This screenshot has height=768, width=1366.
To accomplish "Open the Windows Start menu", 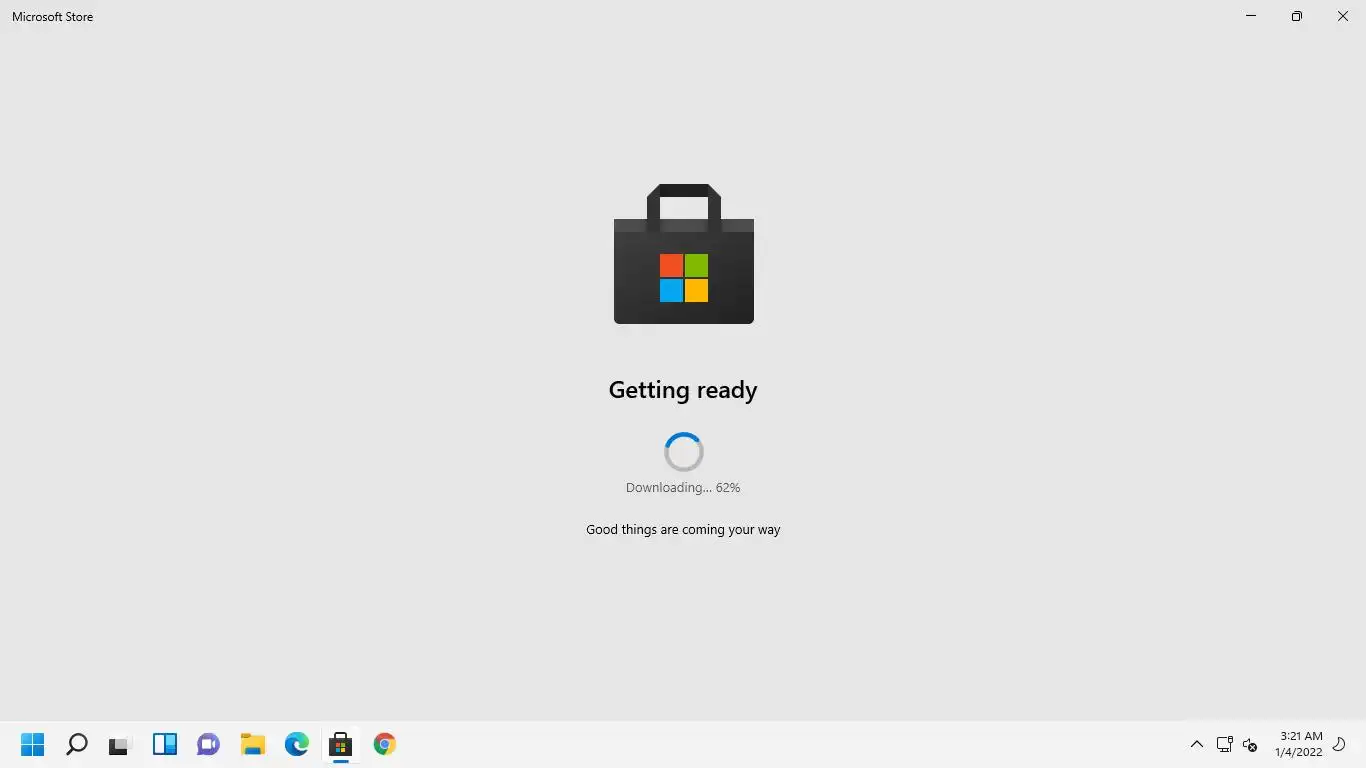I will point(33,744).
